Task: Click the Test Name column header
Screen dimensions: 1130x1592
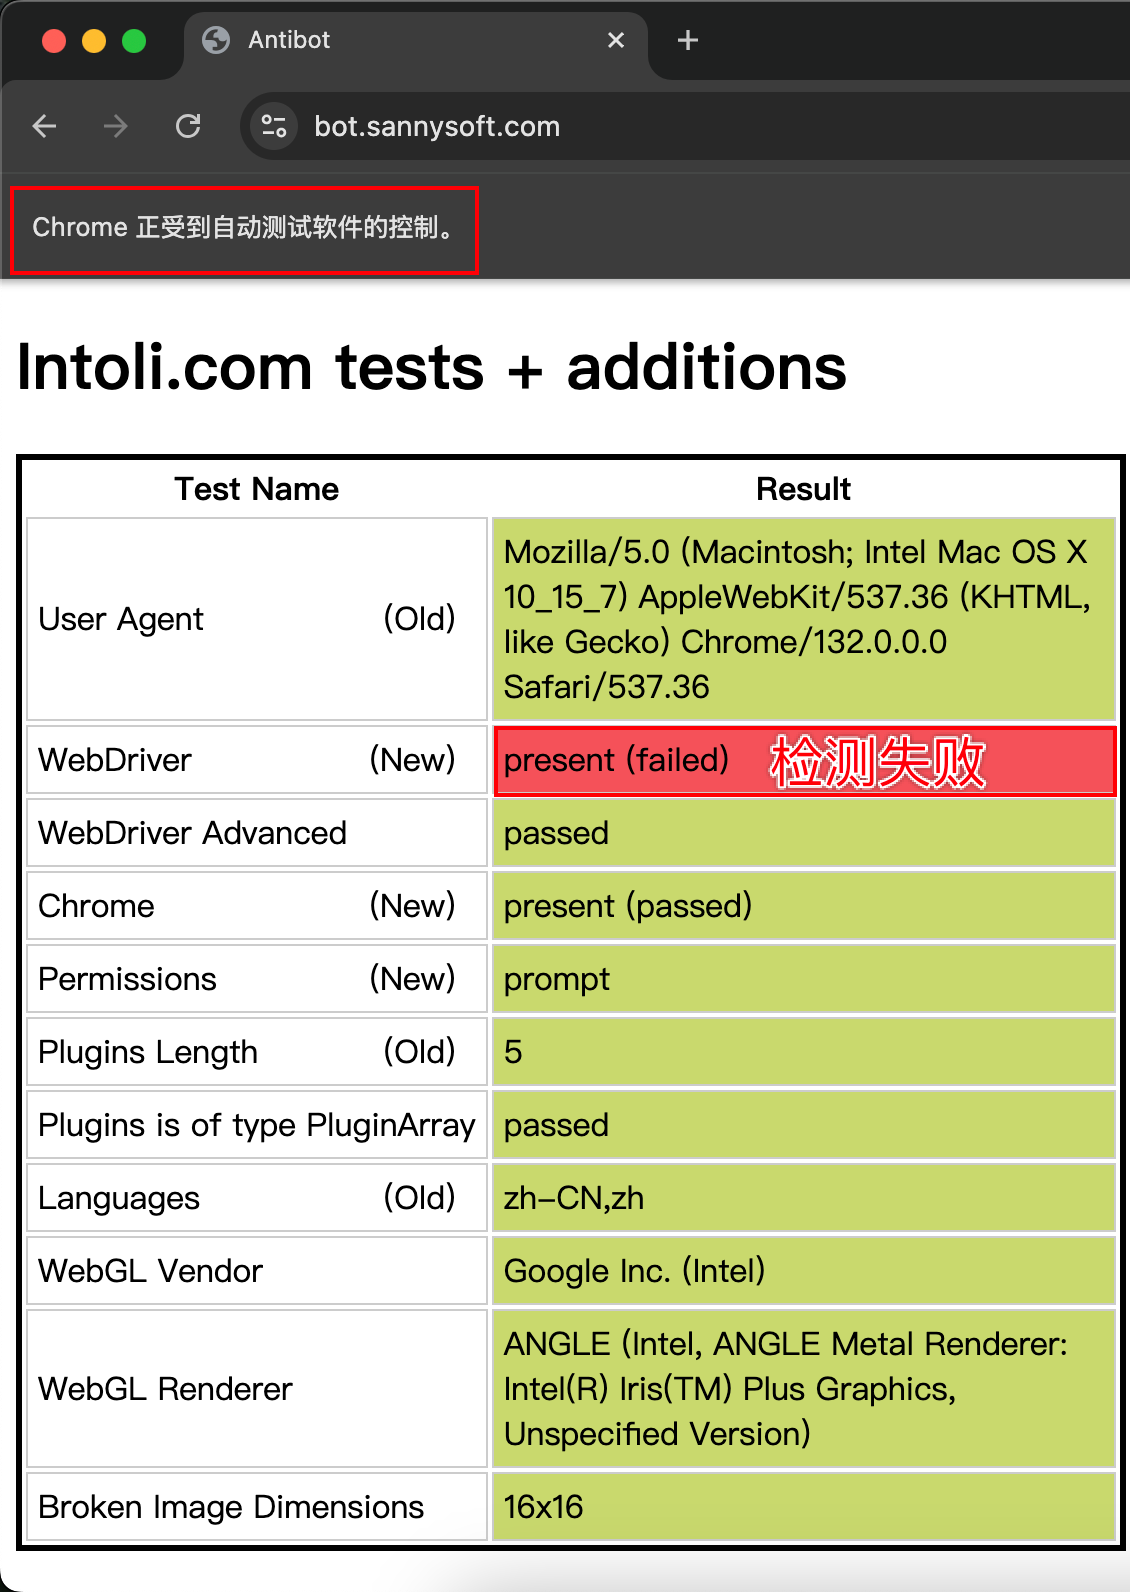Action: coord(257,489)
